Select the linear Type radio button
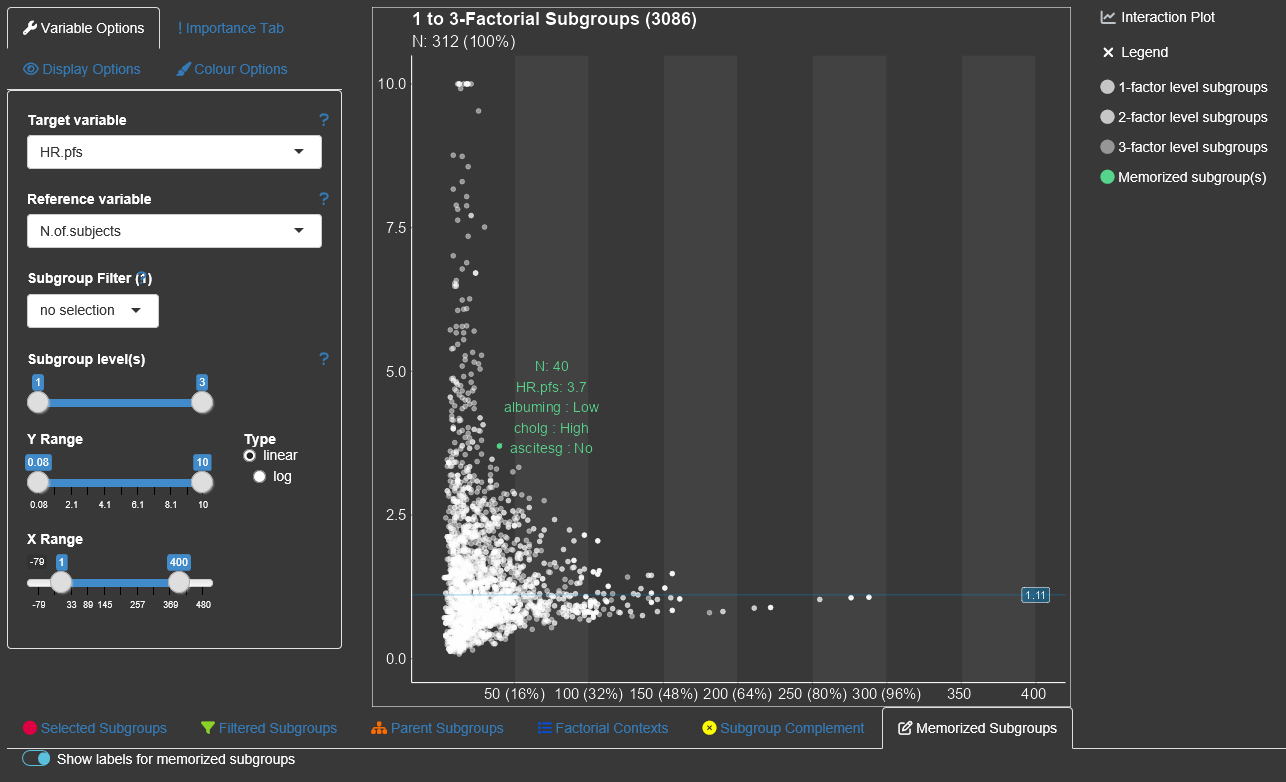Screen dimensions: 1286x782 tap(250, 455)
